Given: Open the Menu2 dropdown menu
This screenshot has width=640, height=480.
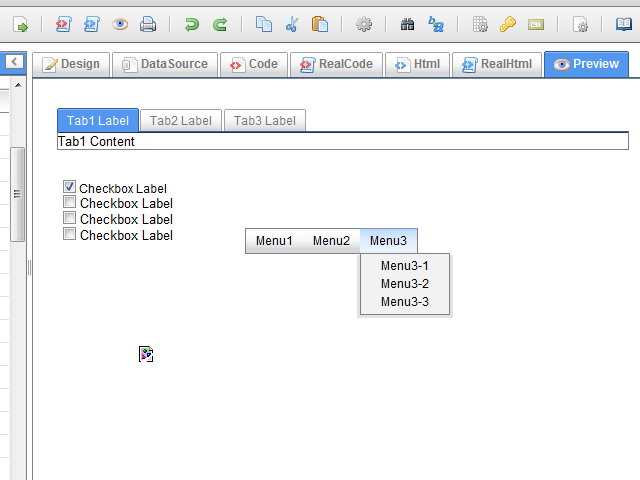Looking at the screenshot, I should (331, 241).
